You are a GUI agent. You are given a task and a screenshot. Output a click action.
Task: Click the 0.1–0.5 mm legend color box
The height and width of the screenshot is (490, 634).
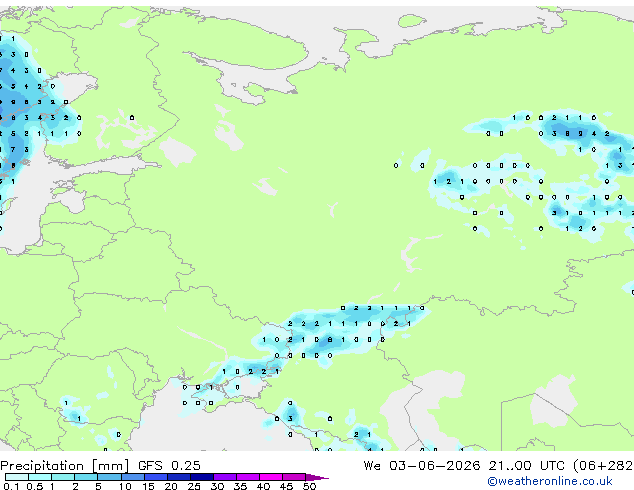17,477
